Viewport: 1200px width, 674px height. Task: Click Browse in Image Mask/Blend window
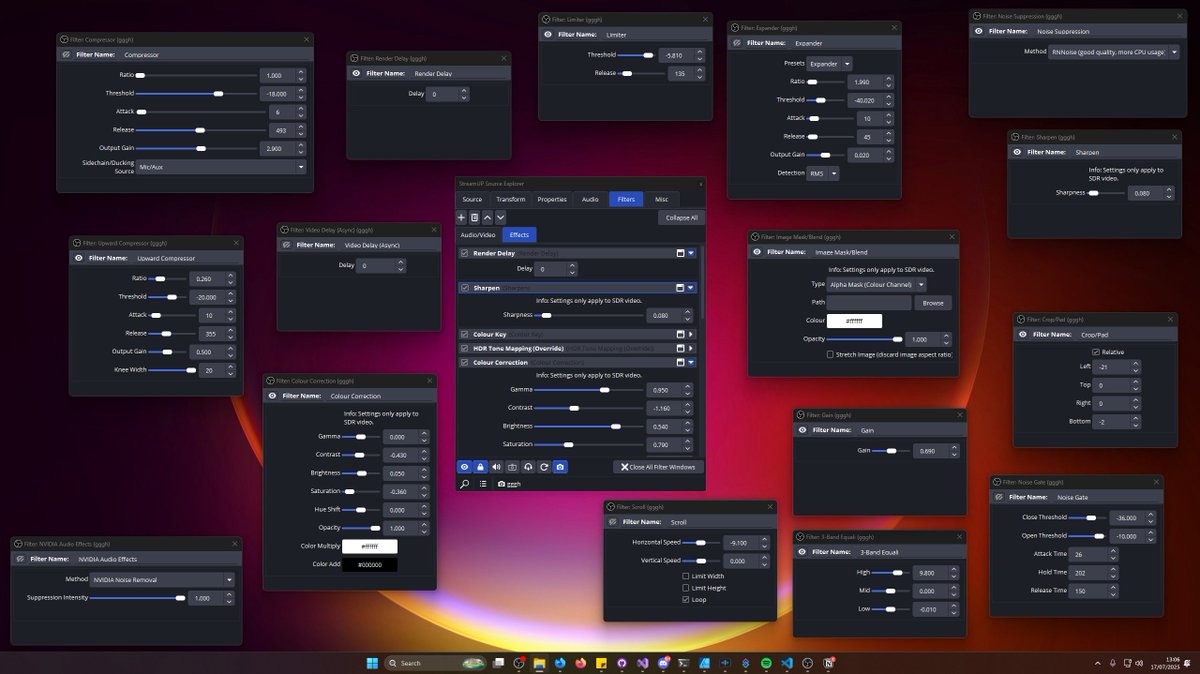click(933, 302)
